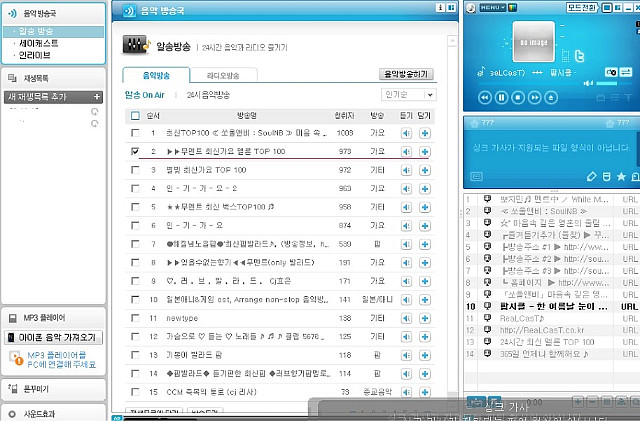Switch to the 음악방송 tab
The image size is (640, 421).
[156, 76]
